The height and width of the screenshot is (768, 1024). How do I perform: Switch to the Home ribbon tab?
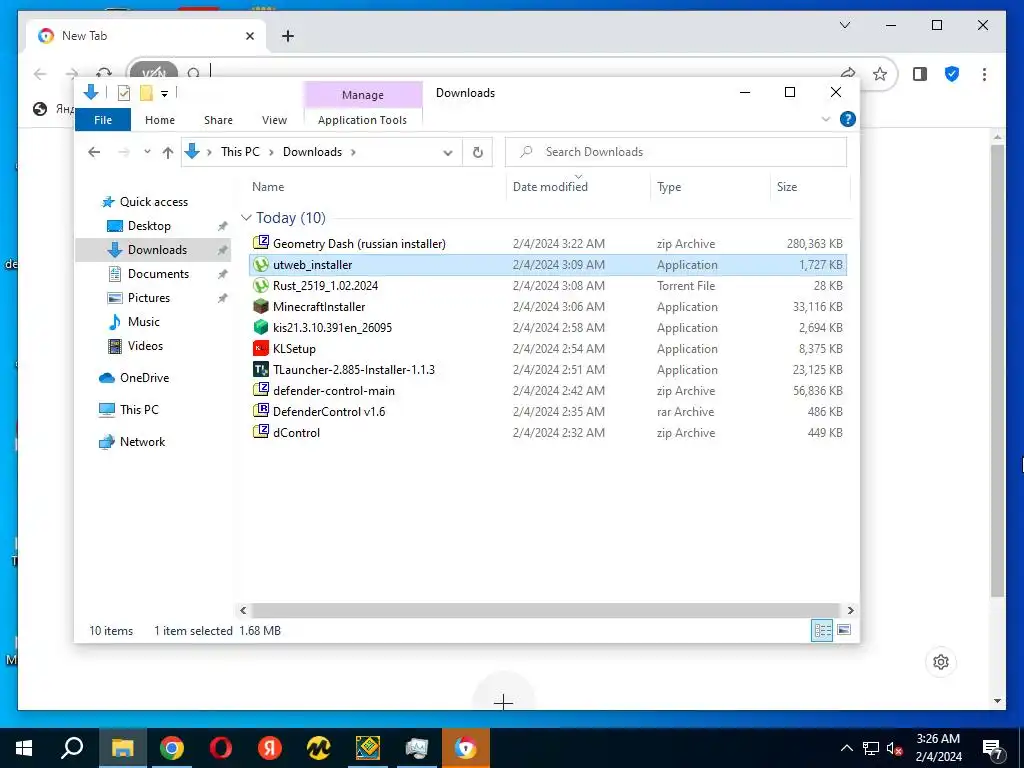click(x=160, y=120)
